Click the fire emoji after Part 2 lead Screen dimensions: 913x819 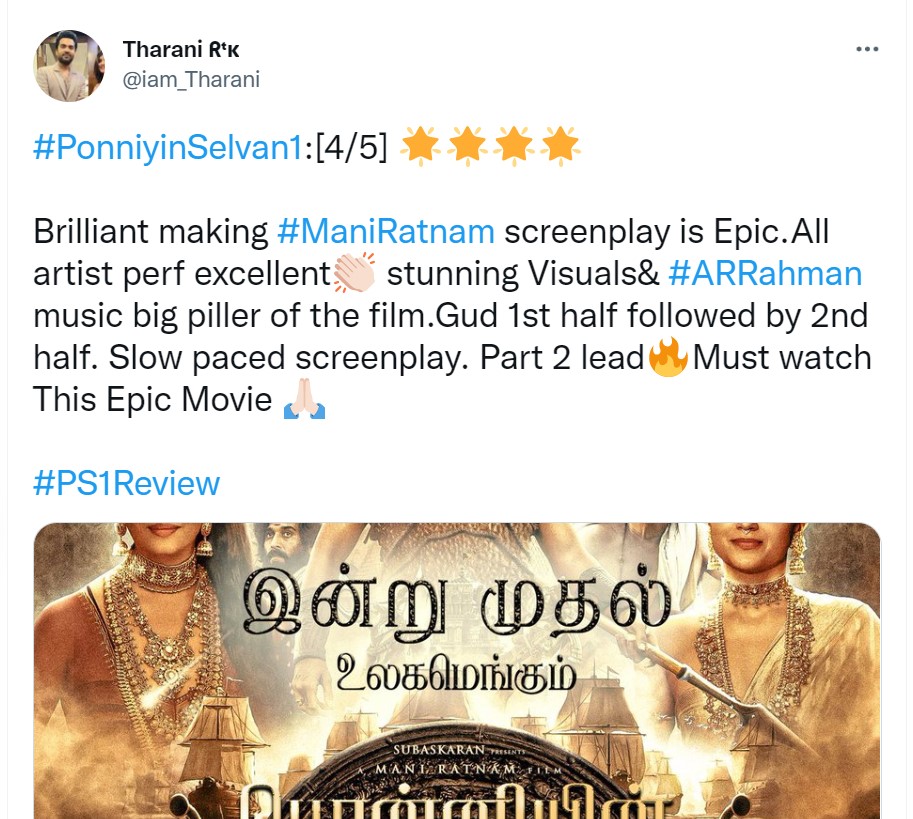(x=667, y=357)
